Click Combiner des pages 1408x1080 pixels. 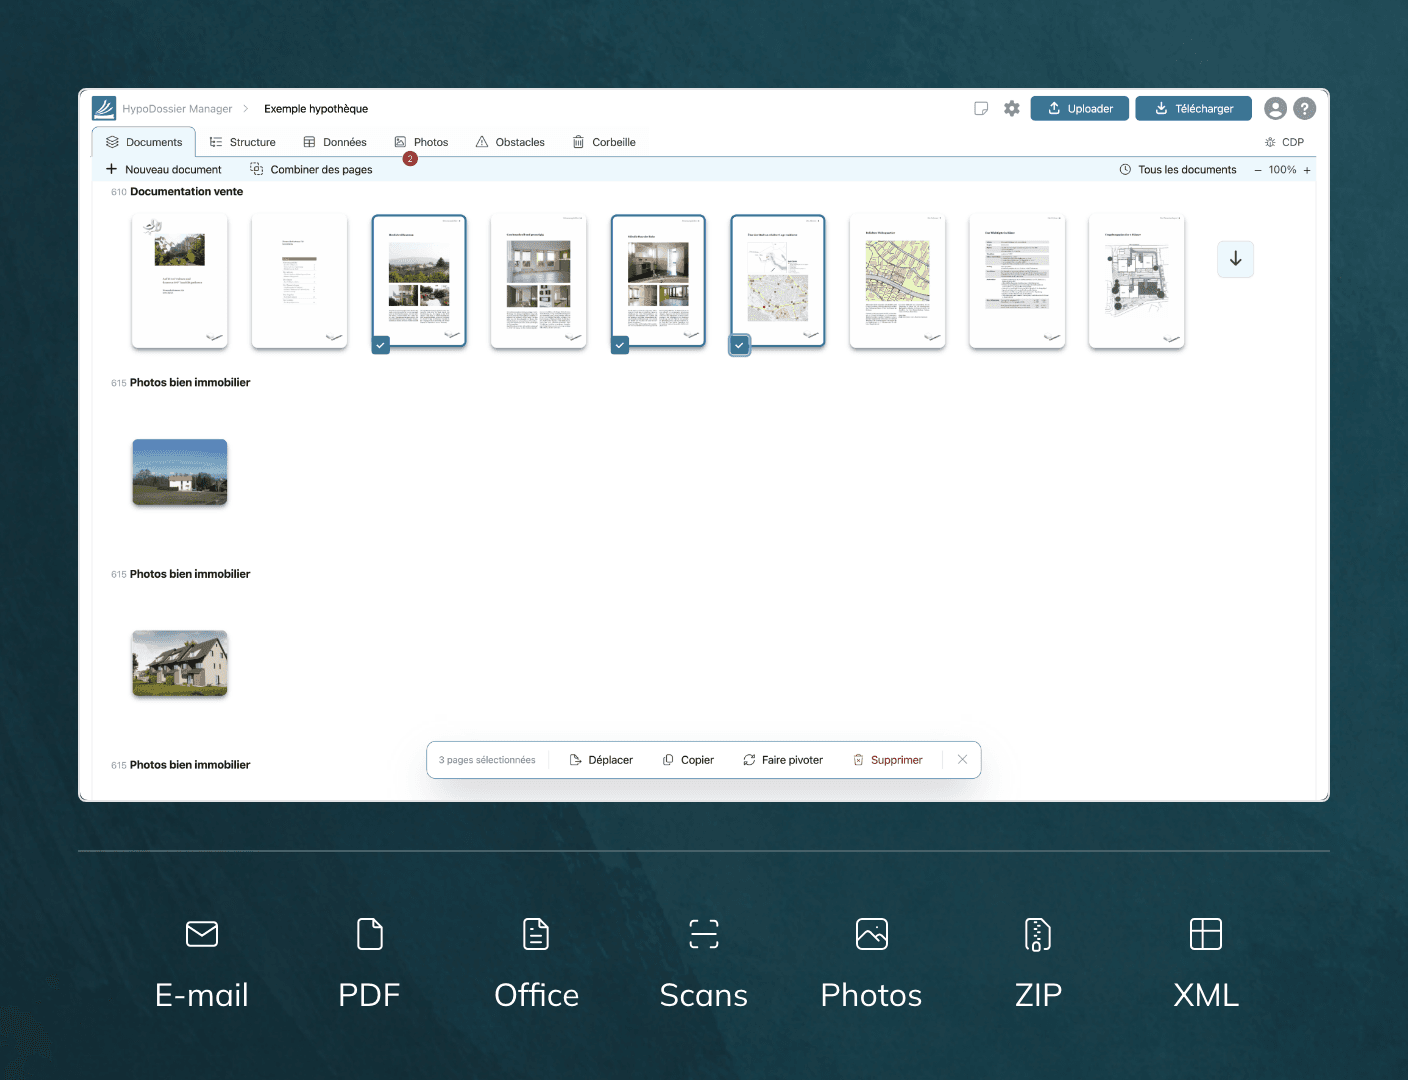point(311,170)
